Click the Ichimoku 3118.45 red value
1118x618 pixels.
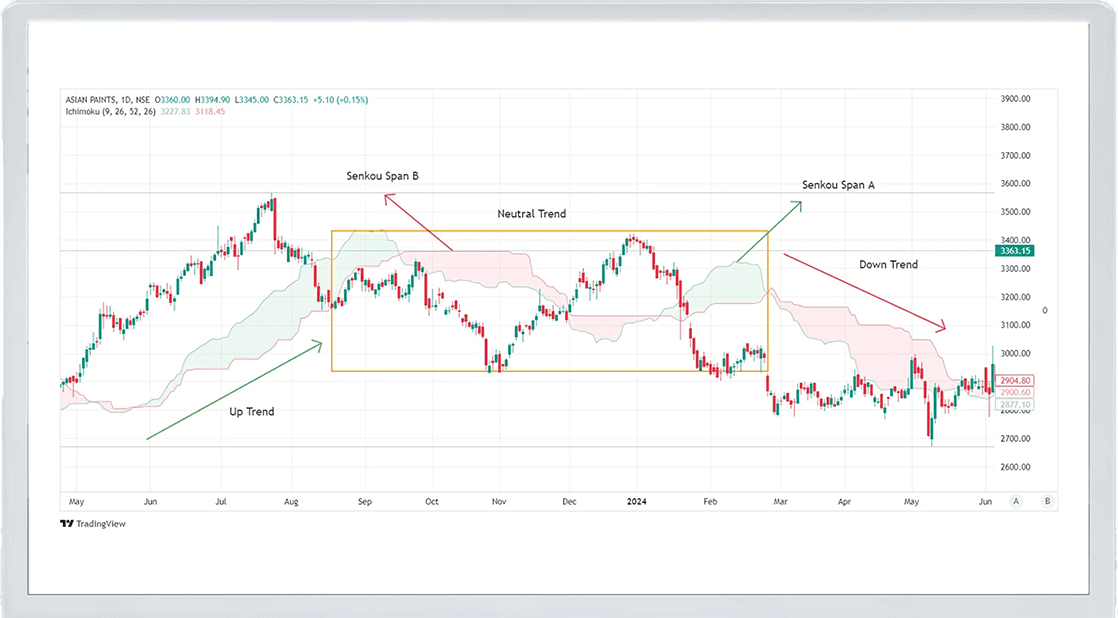[x=210, y=111]
